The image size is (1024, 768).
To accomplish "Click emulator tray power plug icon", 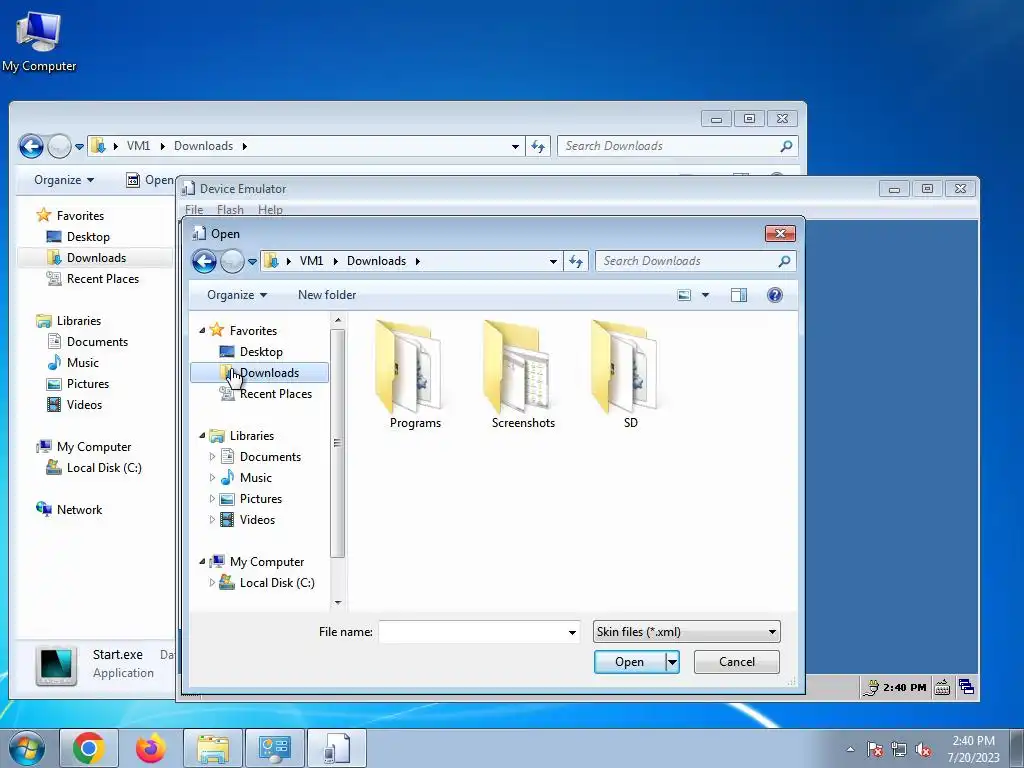I will point(871,687).
